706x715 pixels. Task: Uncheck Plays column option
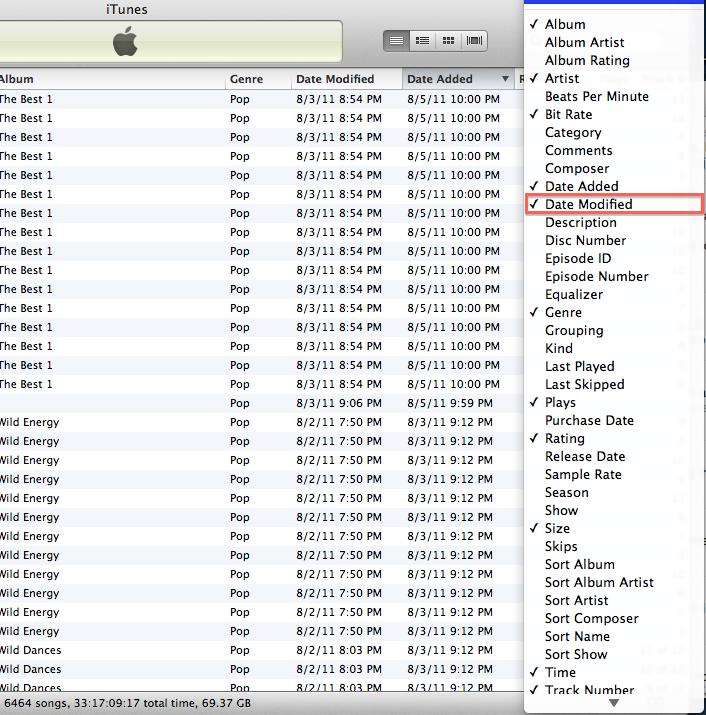click(613, 403)
